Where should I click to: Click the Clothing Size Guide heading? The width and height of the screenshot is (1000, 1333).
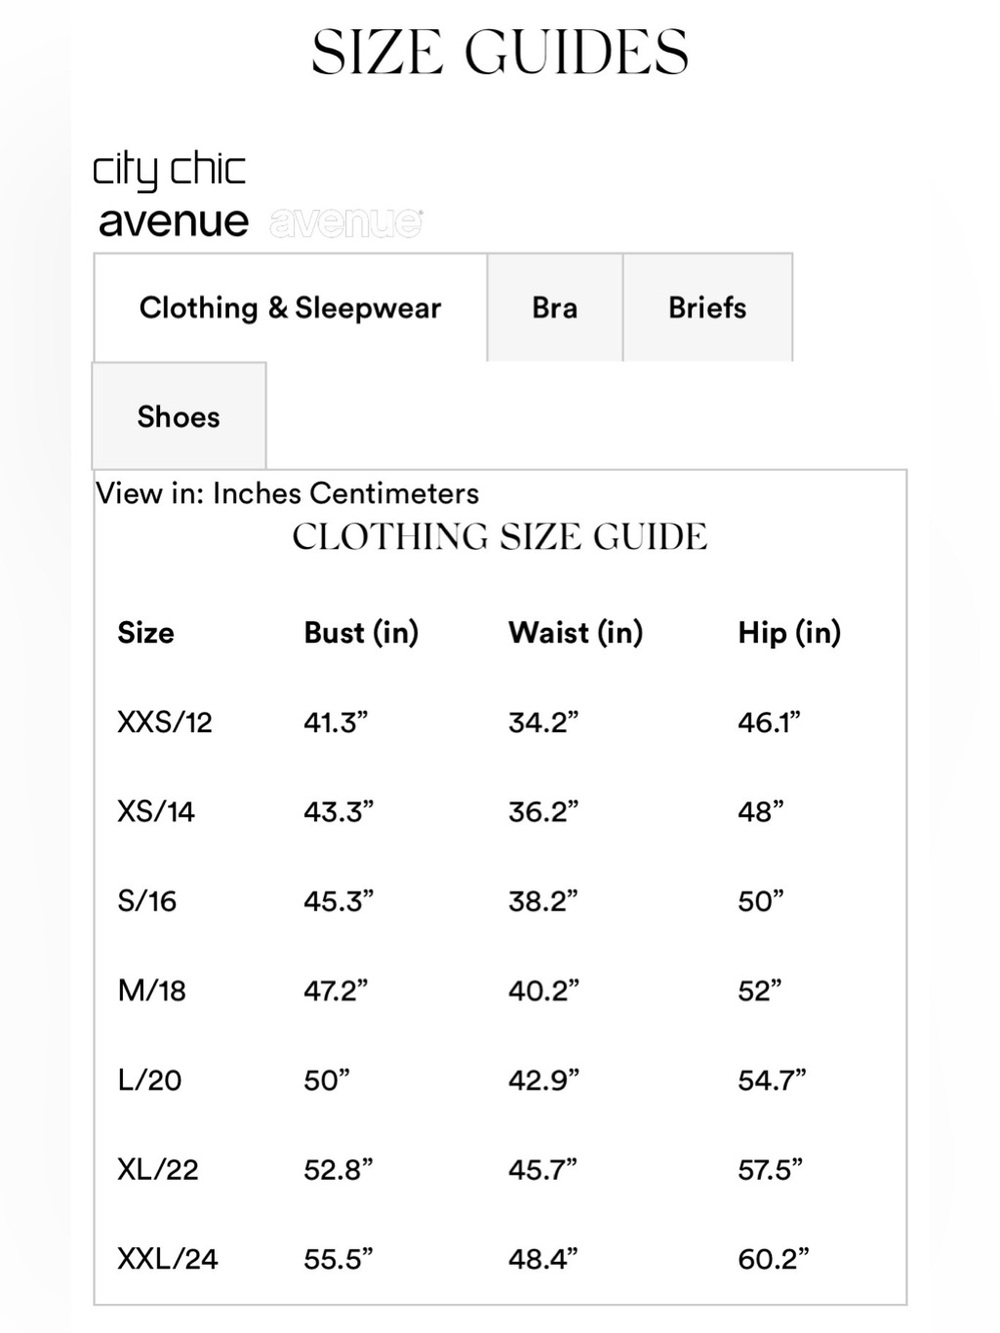point(500,537)
